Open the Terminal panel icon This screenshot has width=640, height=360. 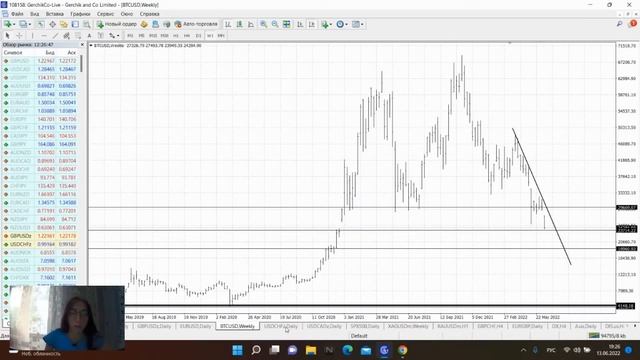(75, 24)
